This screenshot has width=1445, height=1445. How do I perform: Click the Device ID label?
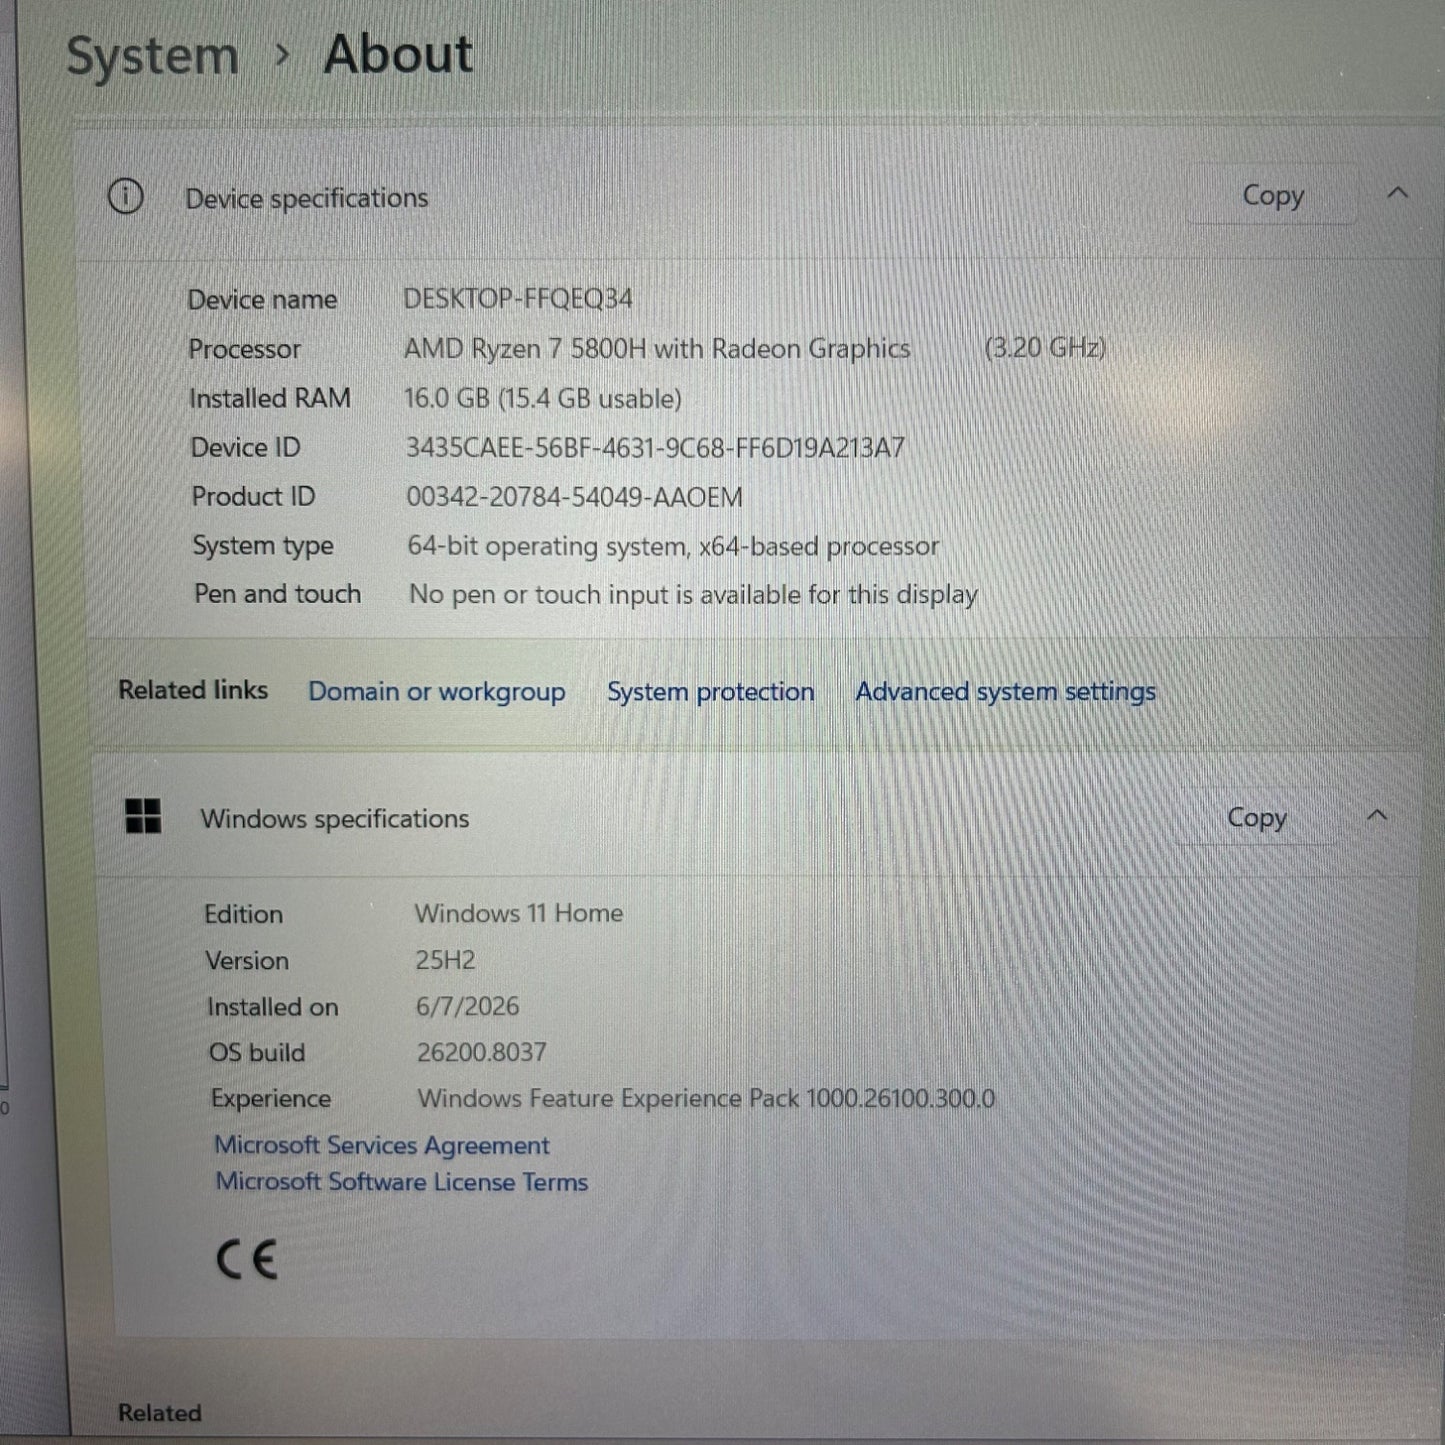pos(245,447)
